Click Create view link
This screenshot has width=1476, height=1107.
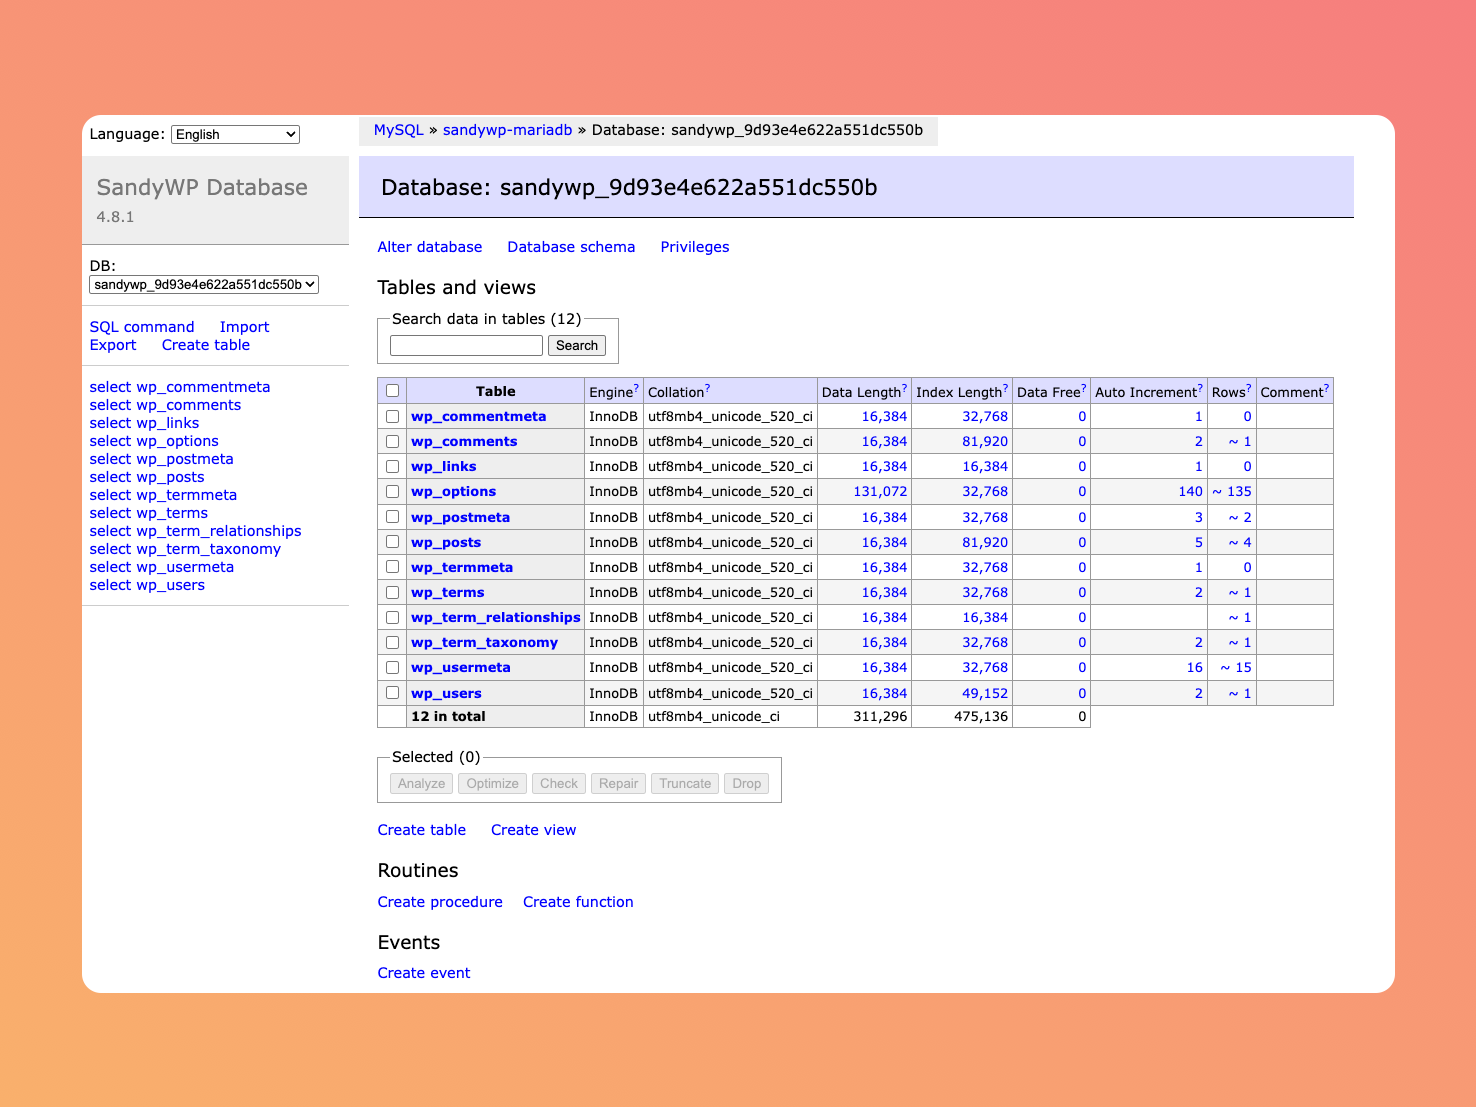534,830
